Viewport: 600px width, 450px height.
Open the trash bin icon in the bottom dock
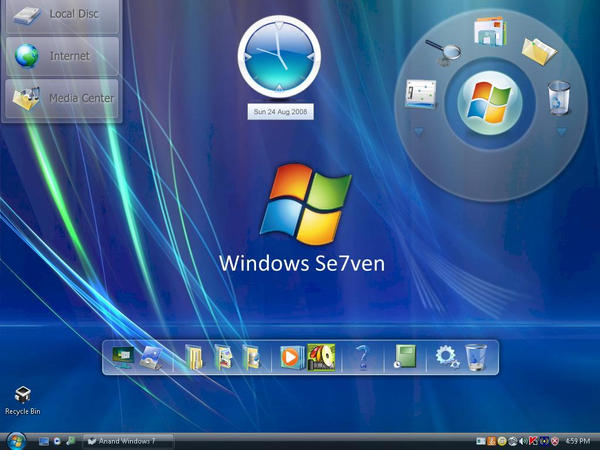pyautogui.click(x=476, y=357)
